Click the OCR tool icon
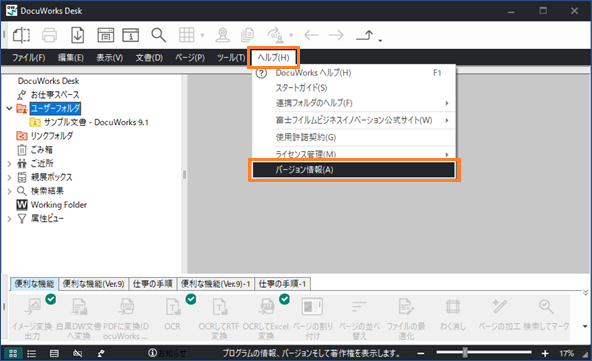 (173, 307)
